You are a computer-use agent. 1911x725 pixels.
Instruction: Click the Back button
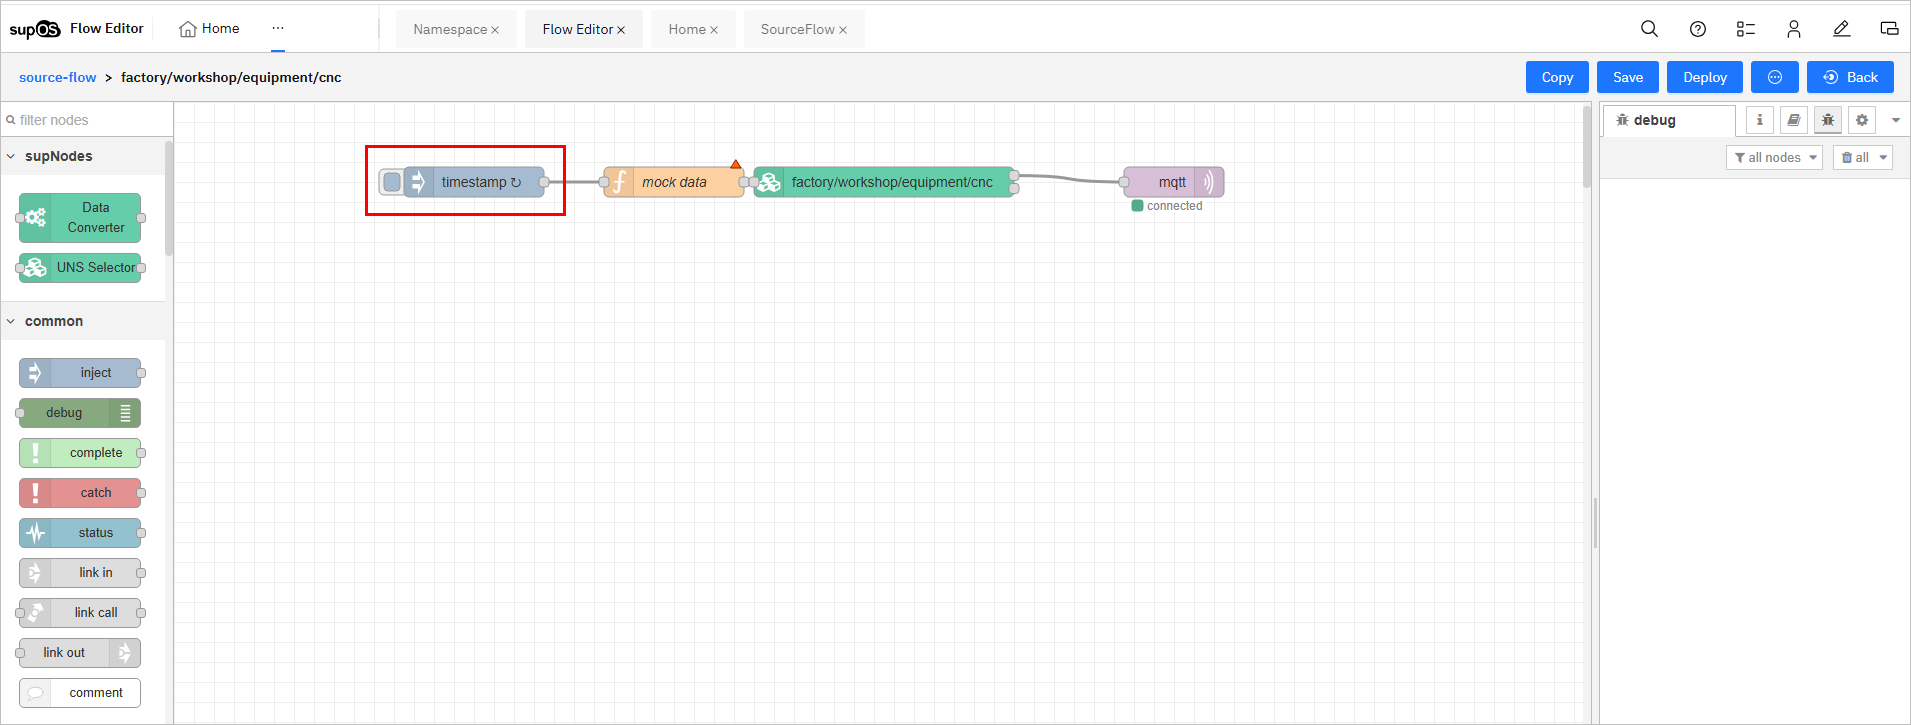pos(1850,77)
